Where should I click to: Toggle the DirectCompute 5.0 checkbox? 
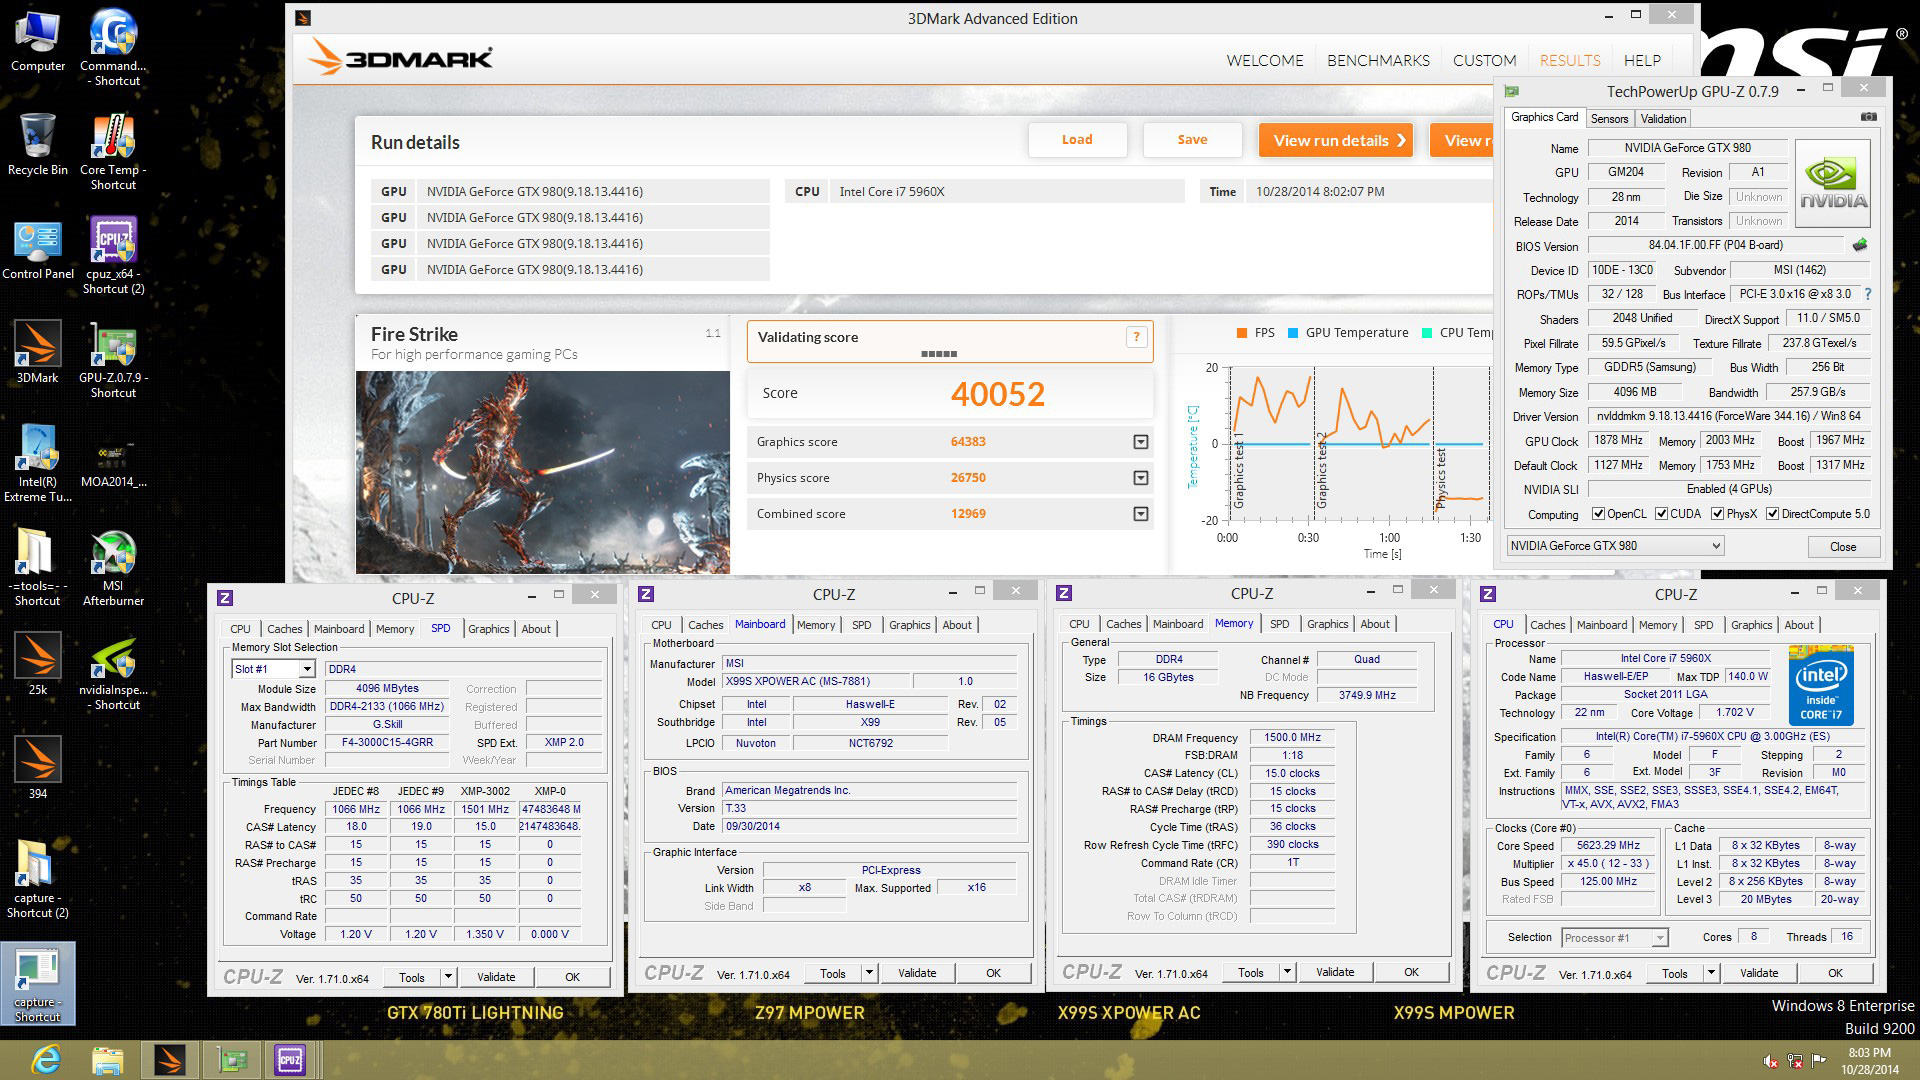[x=1772, y=514]
